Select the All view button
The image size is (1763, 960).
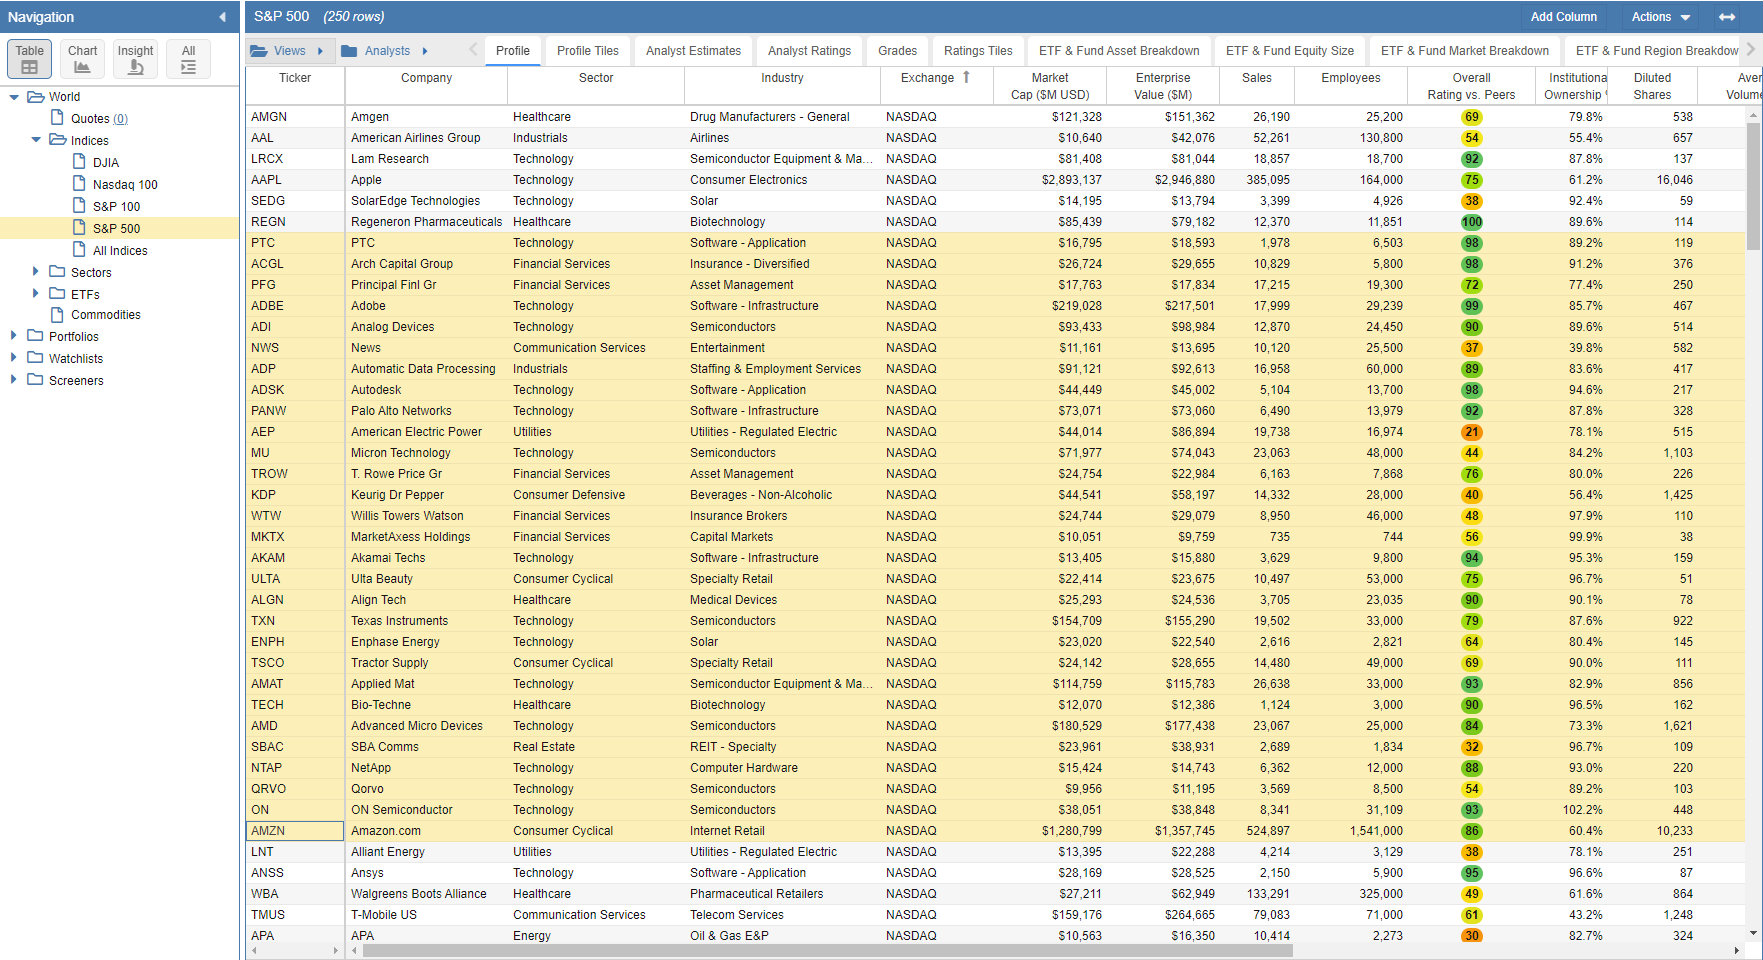pyautogui.click(x=188, y=59)
